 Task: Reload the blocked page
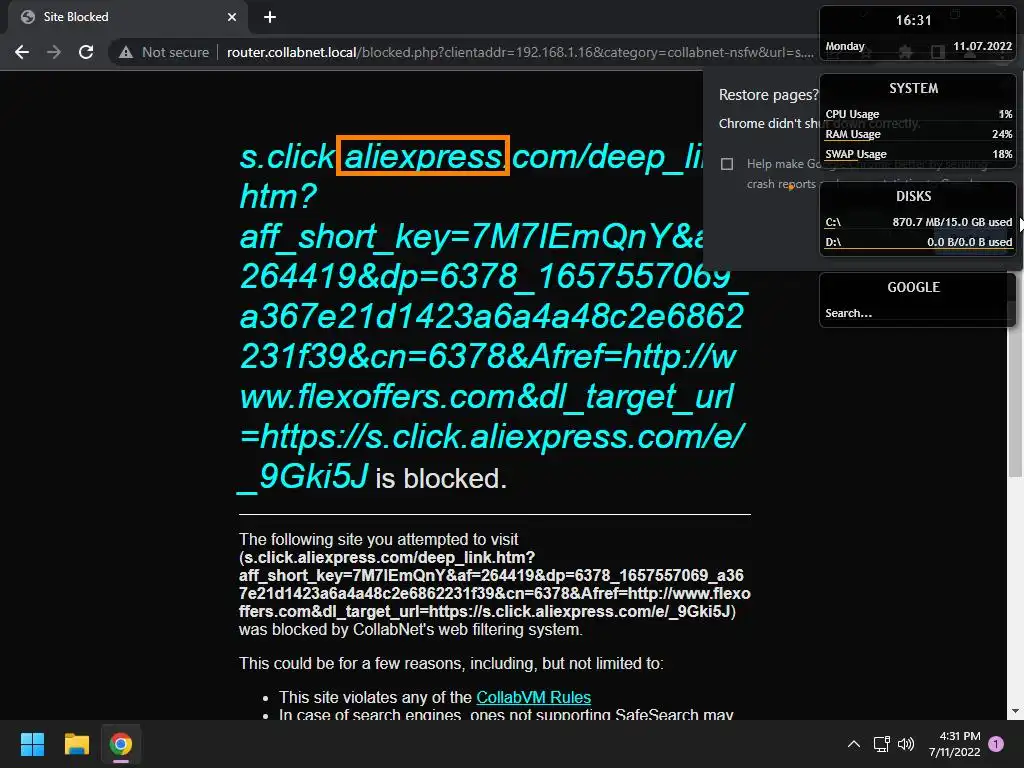86,52
